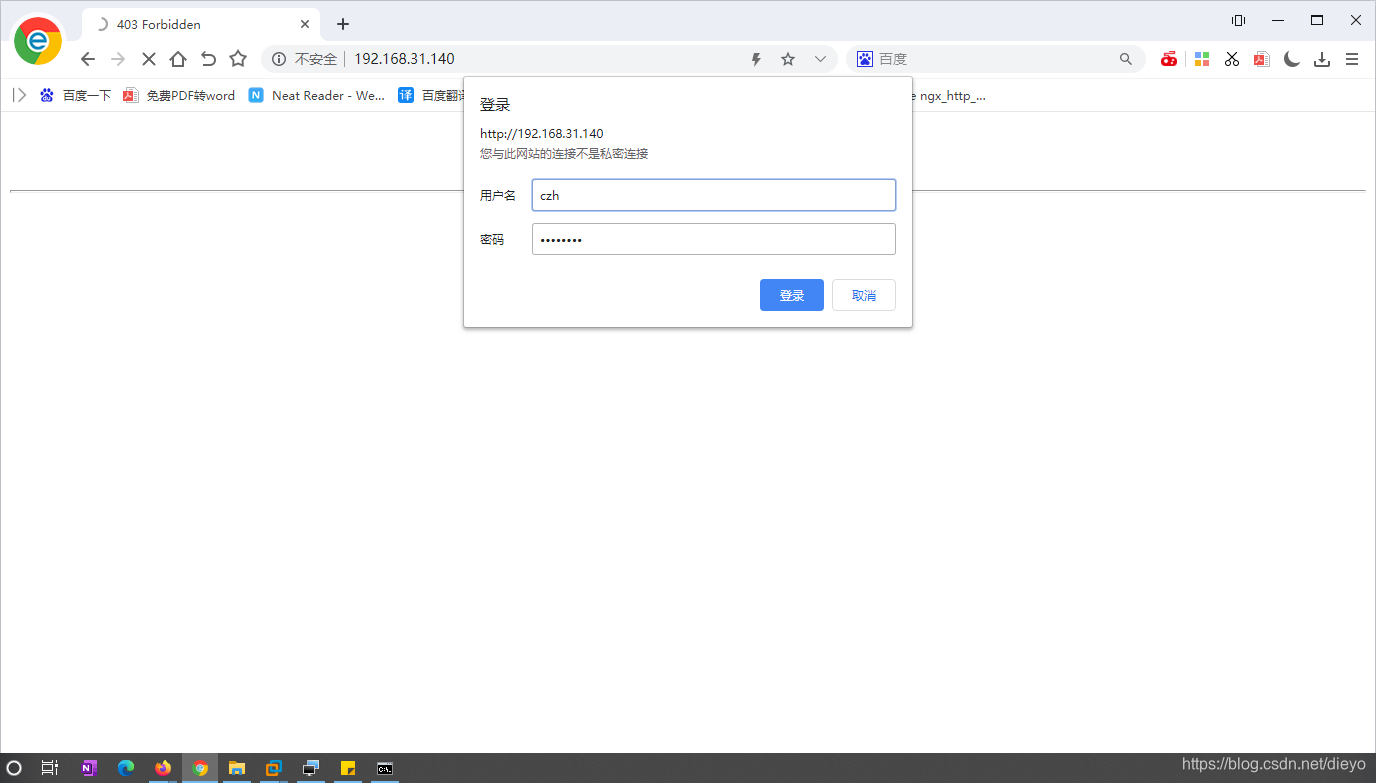
Task: Open OneNote from the taskbar
Action: click(89, 768)
